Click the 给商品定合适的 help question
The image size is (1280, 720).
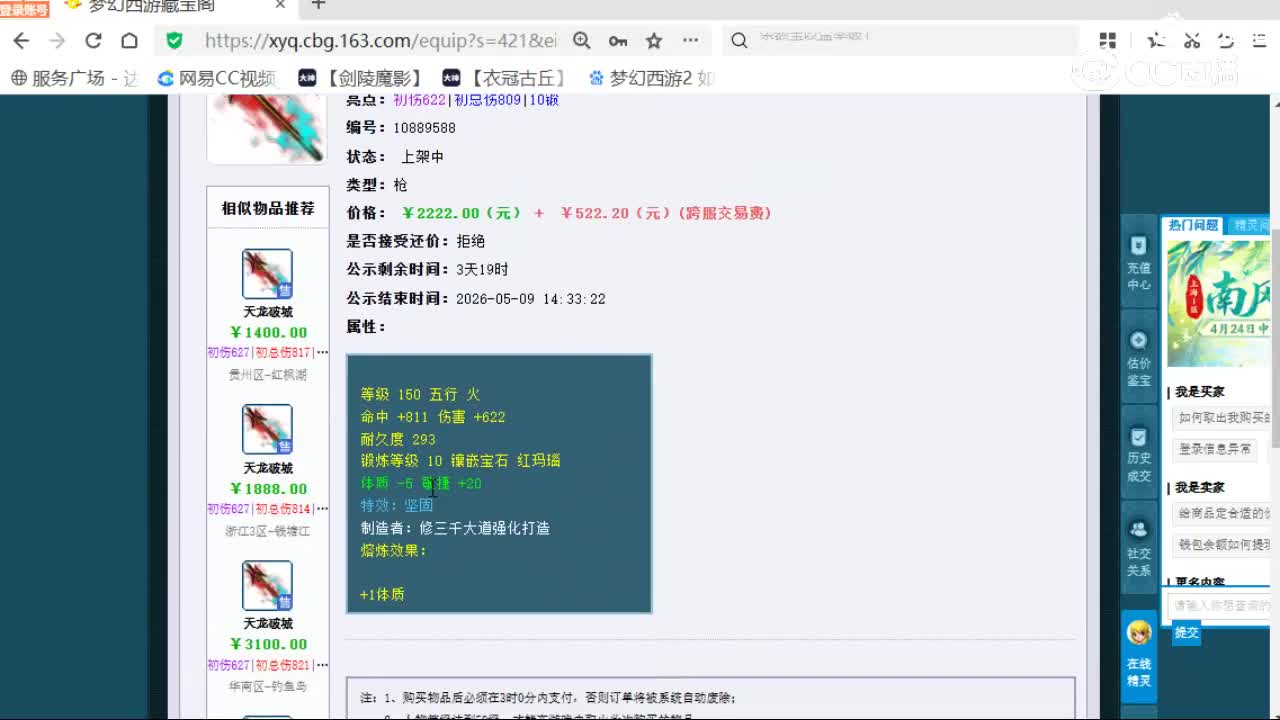(1222, 513)
